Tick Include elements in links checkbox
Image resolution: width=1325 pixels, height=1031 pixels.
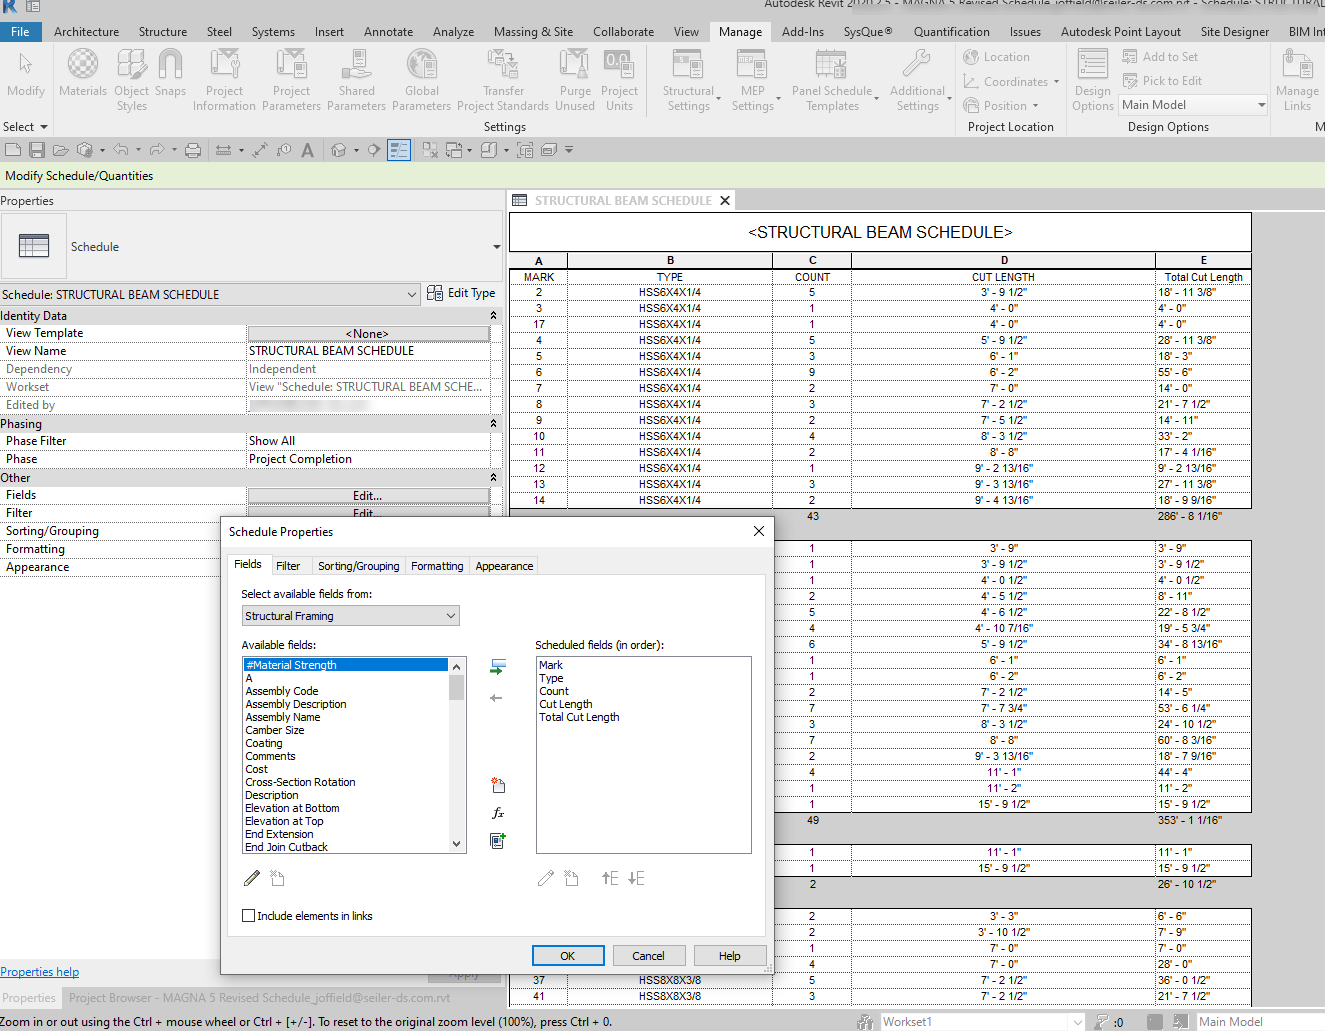click(x=248, y=915)
